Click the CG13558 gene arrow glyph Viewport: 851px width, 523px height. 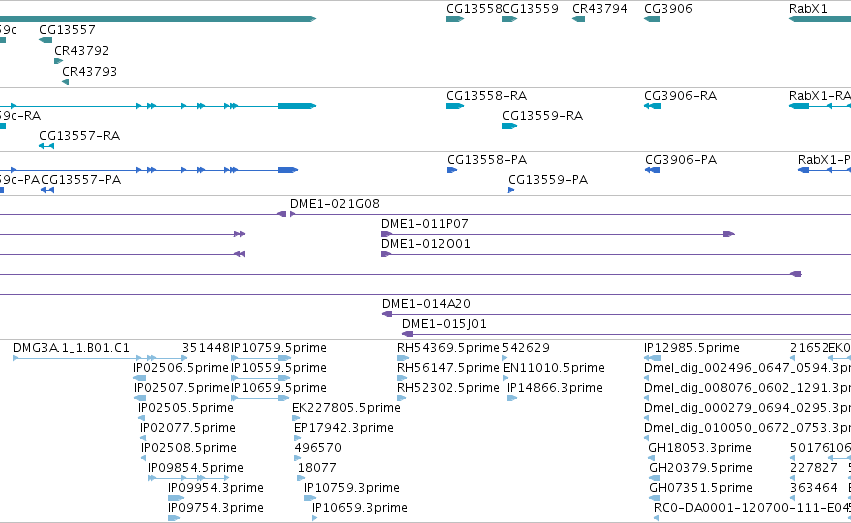pyautogui.click(x=455, y=19)
